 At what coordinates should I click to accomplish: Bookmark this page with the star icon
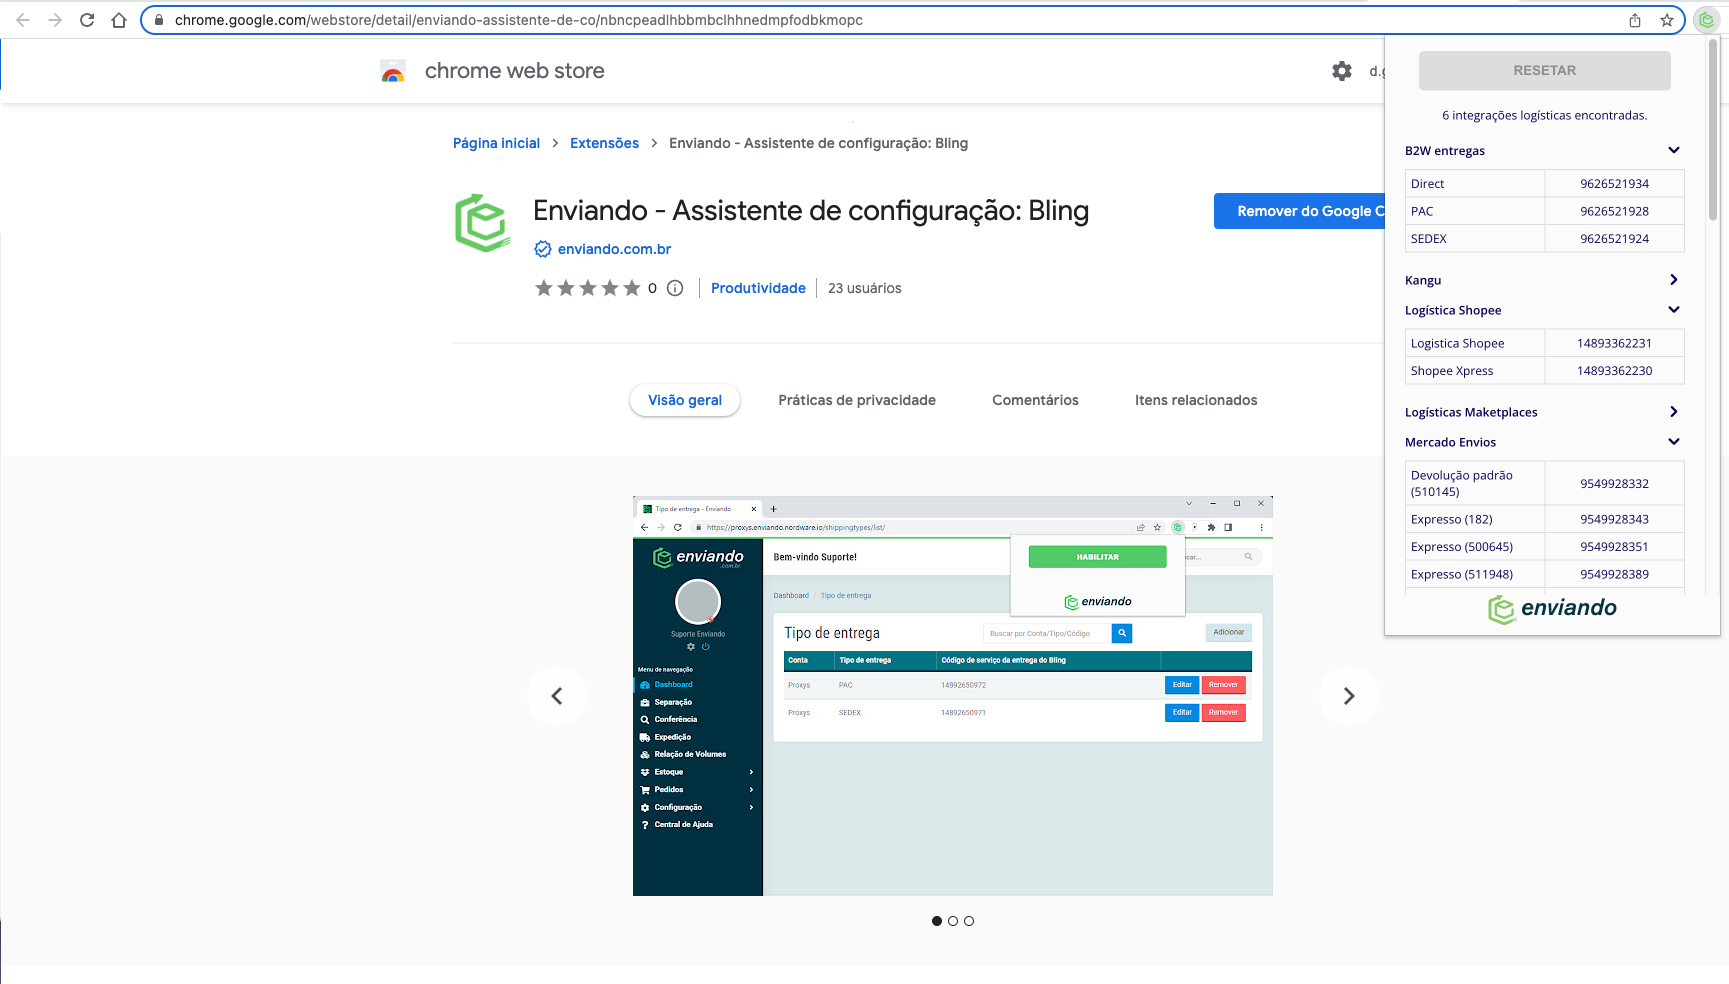click(1666, 20)
